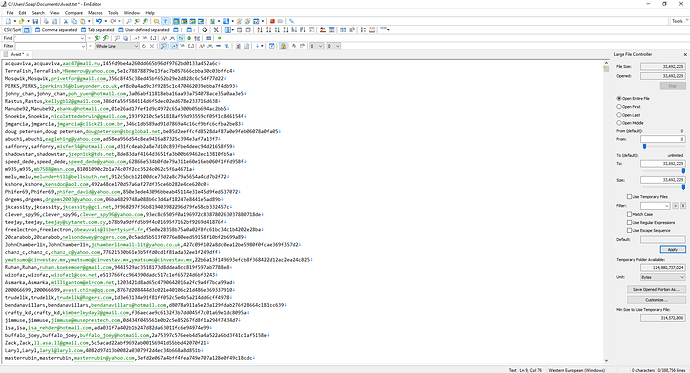Viewport: 690px width, 373px height.
Task: Click the Undo arrow icon
Action: click(99, 21)
